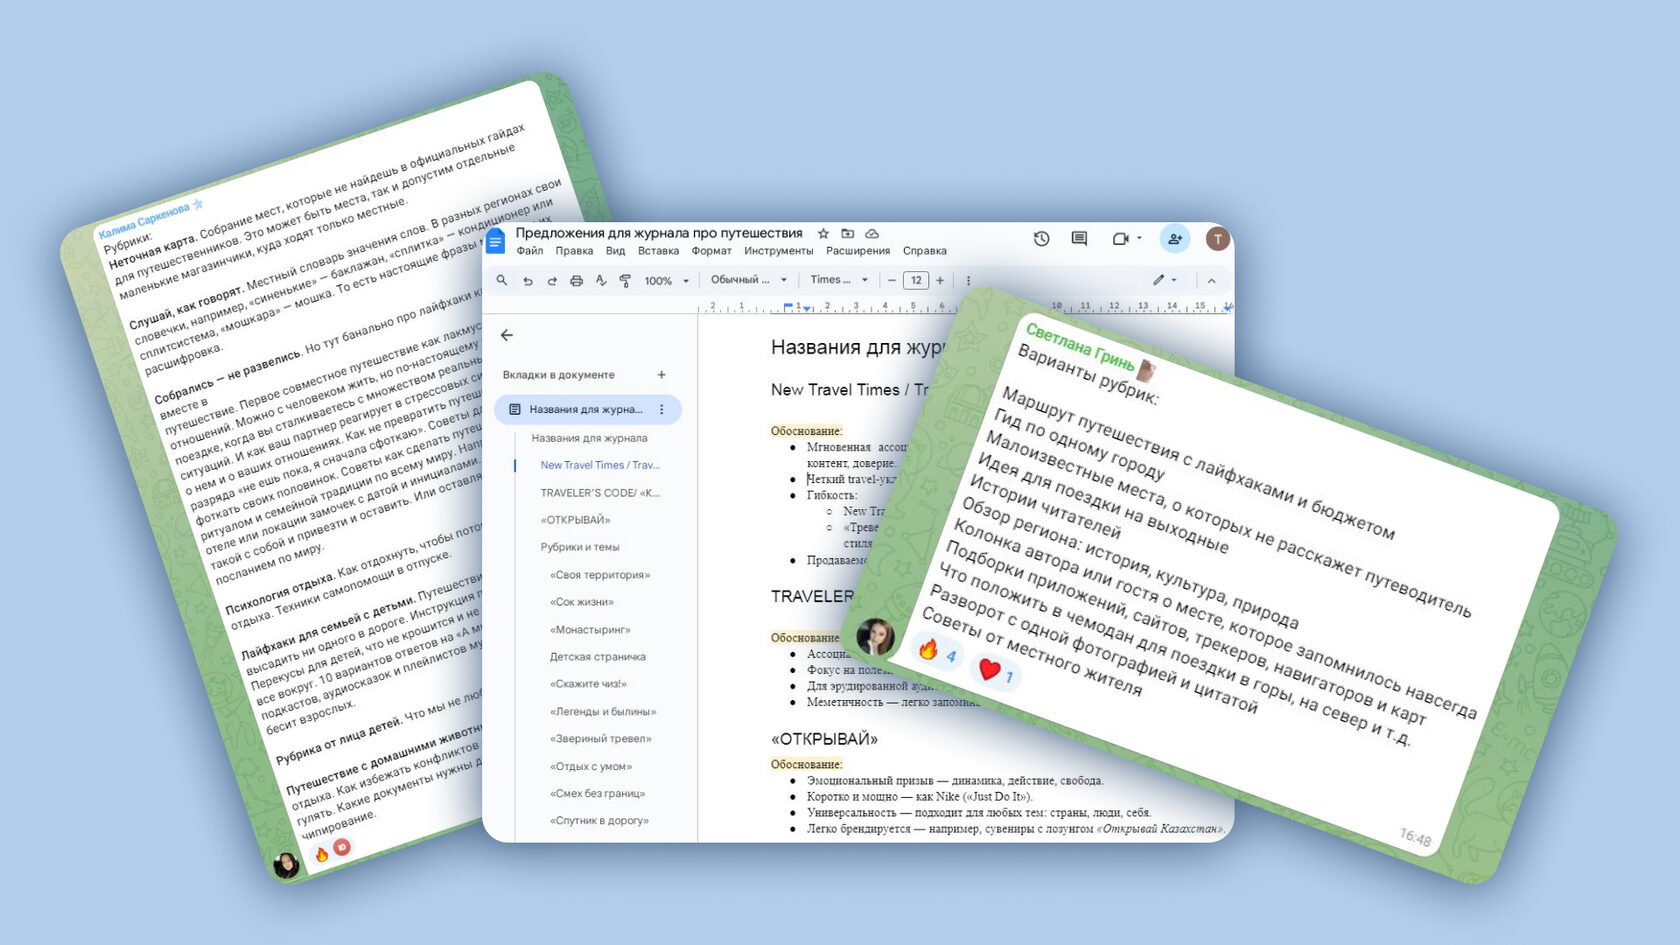Open the Файл menu
Screen dimensions: 1680x945
click(x=530, y=251)
